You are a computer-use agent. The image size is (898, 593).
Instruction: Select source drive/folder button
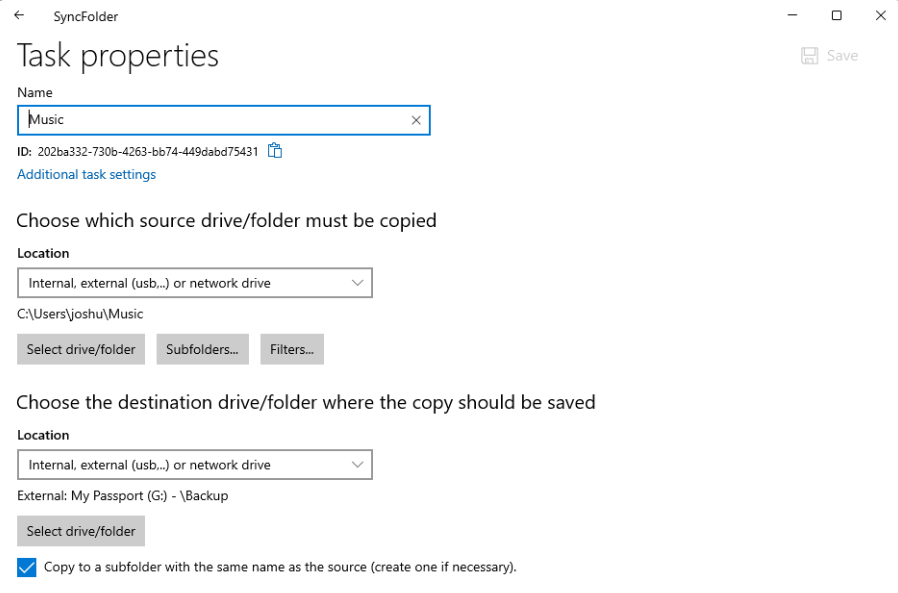click(x=81, y=349)
